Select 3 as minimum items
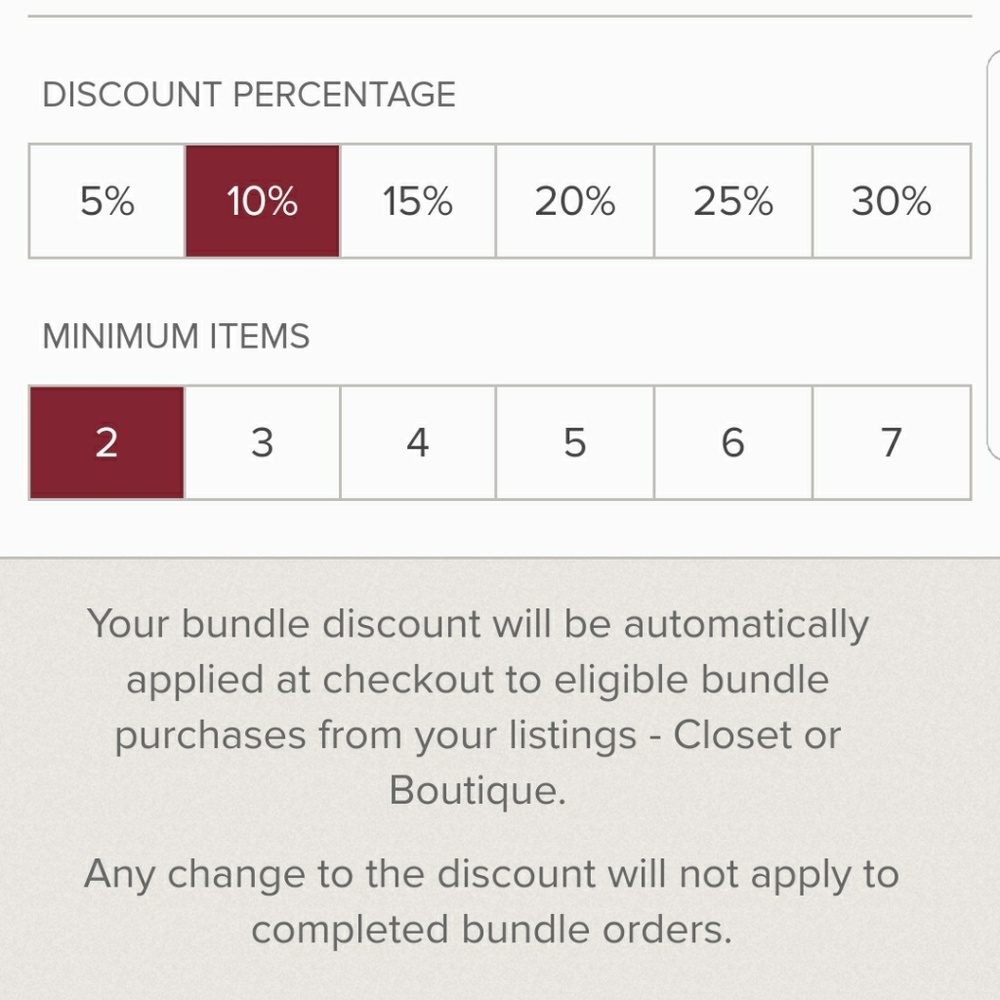The image size is (1000, 1000). [262, 442]
